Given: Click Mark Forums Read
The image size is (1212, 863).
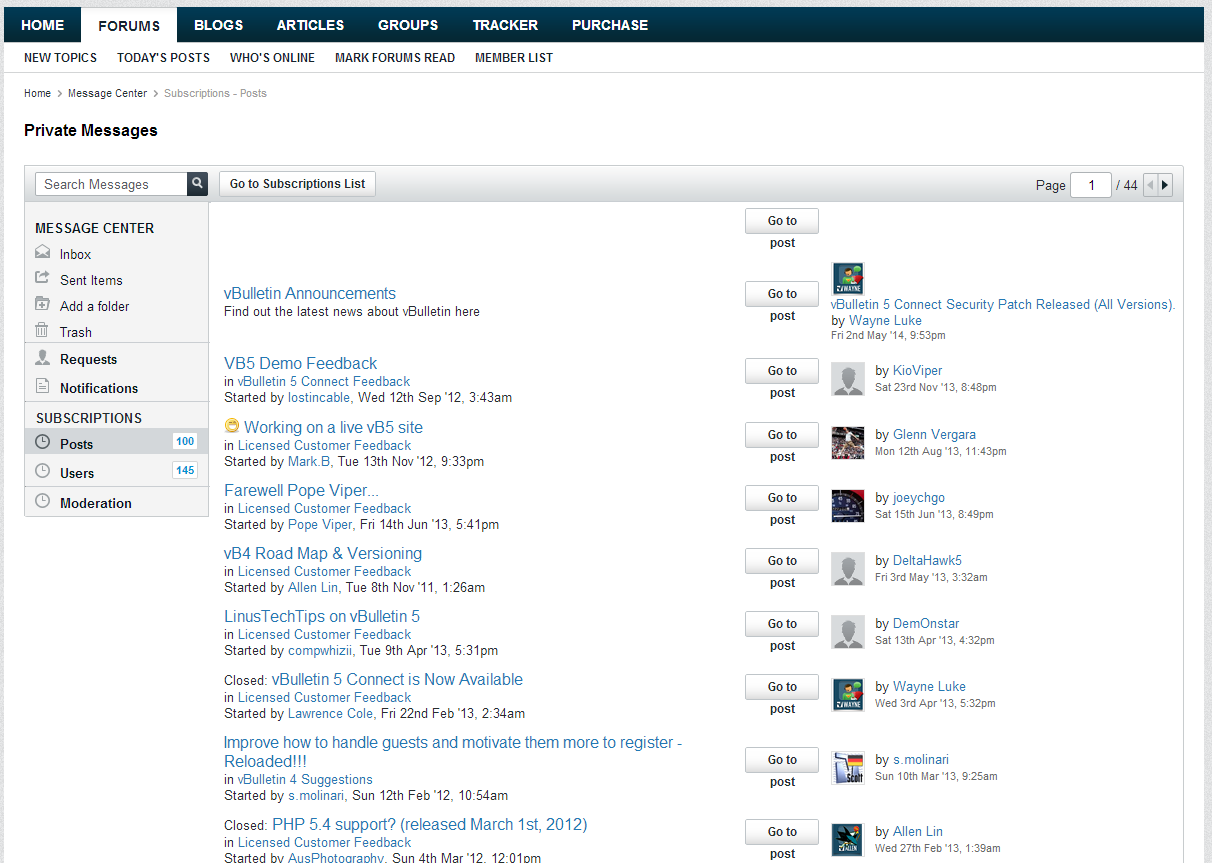Looking at the screenshot, I should [x=395, y=58].
